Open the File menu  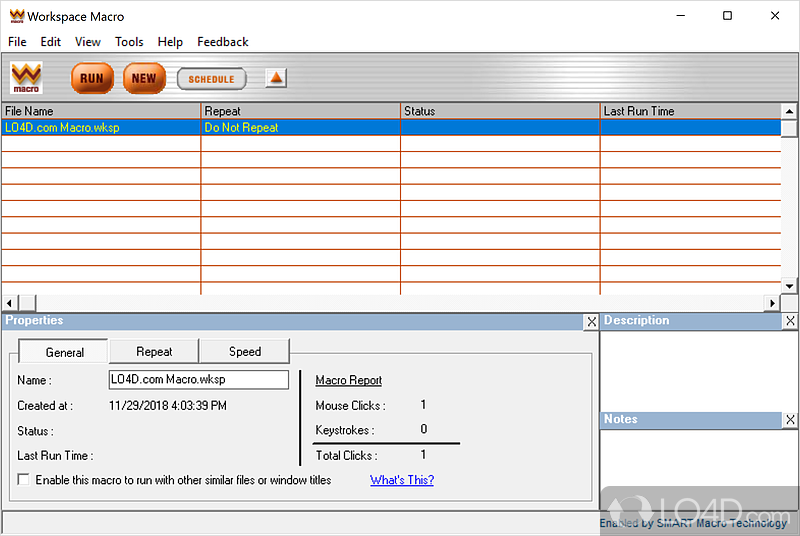tap(17, 42)
